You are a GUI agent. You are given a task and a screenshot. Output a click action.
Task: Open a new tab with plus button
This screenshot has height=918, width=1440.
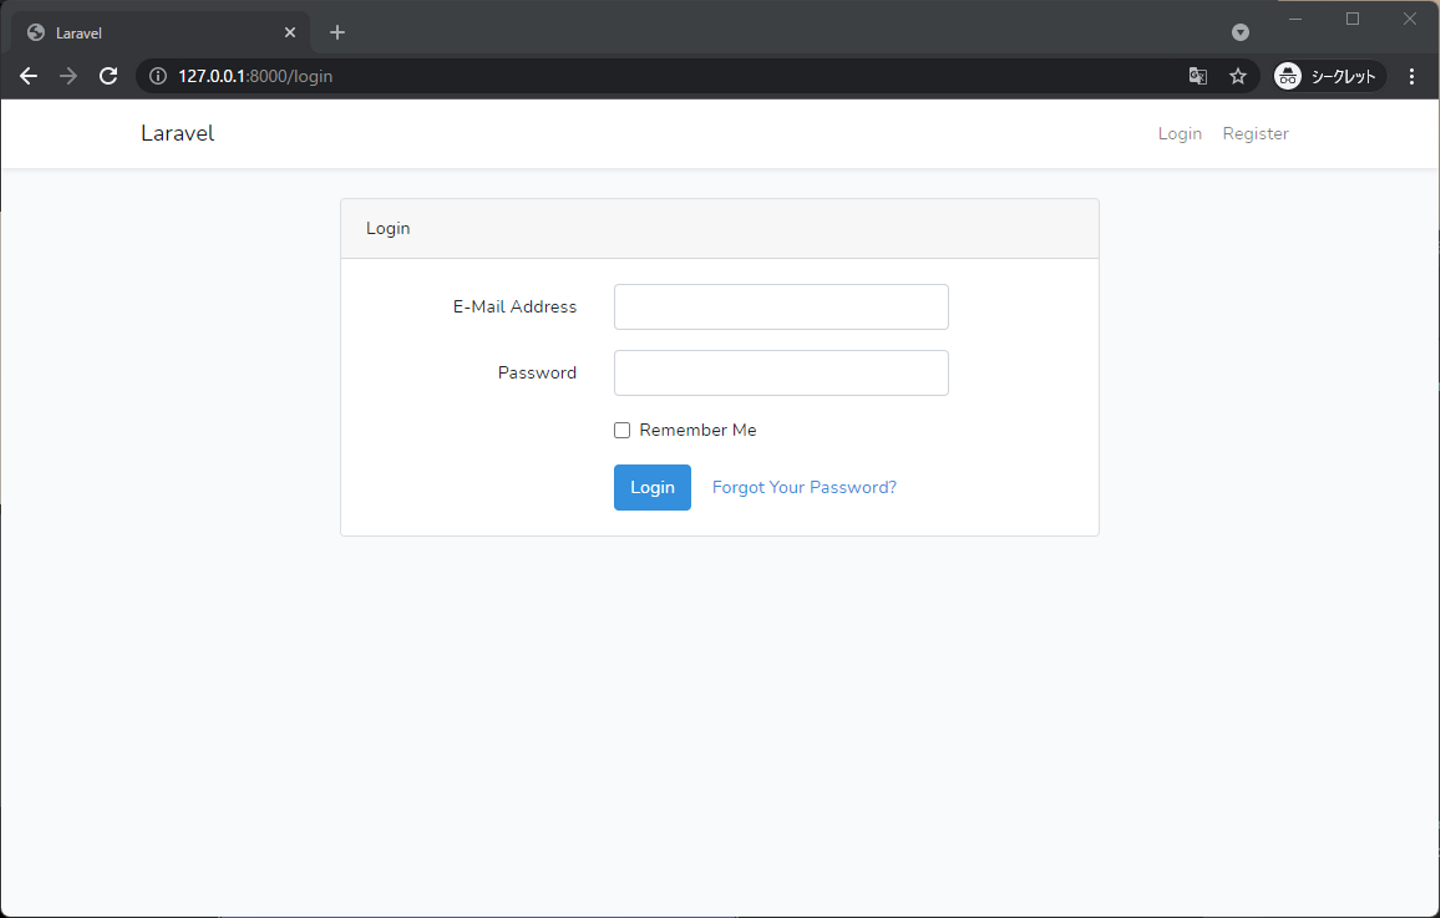337,33
